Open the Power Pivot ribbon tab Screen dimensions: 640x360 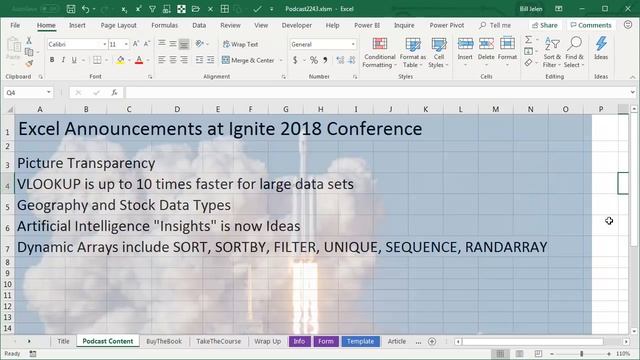(447, 25)
